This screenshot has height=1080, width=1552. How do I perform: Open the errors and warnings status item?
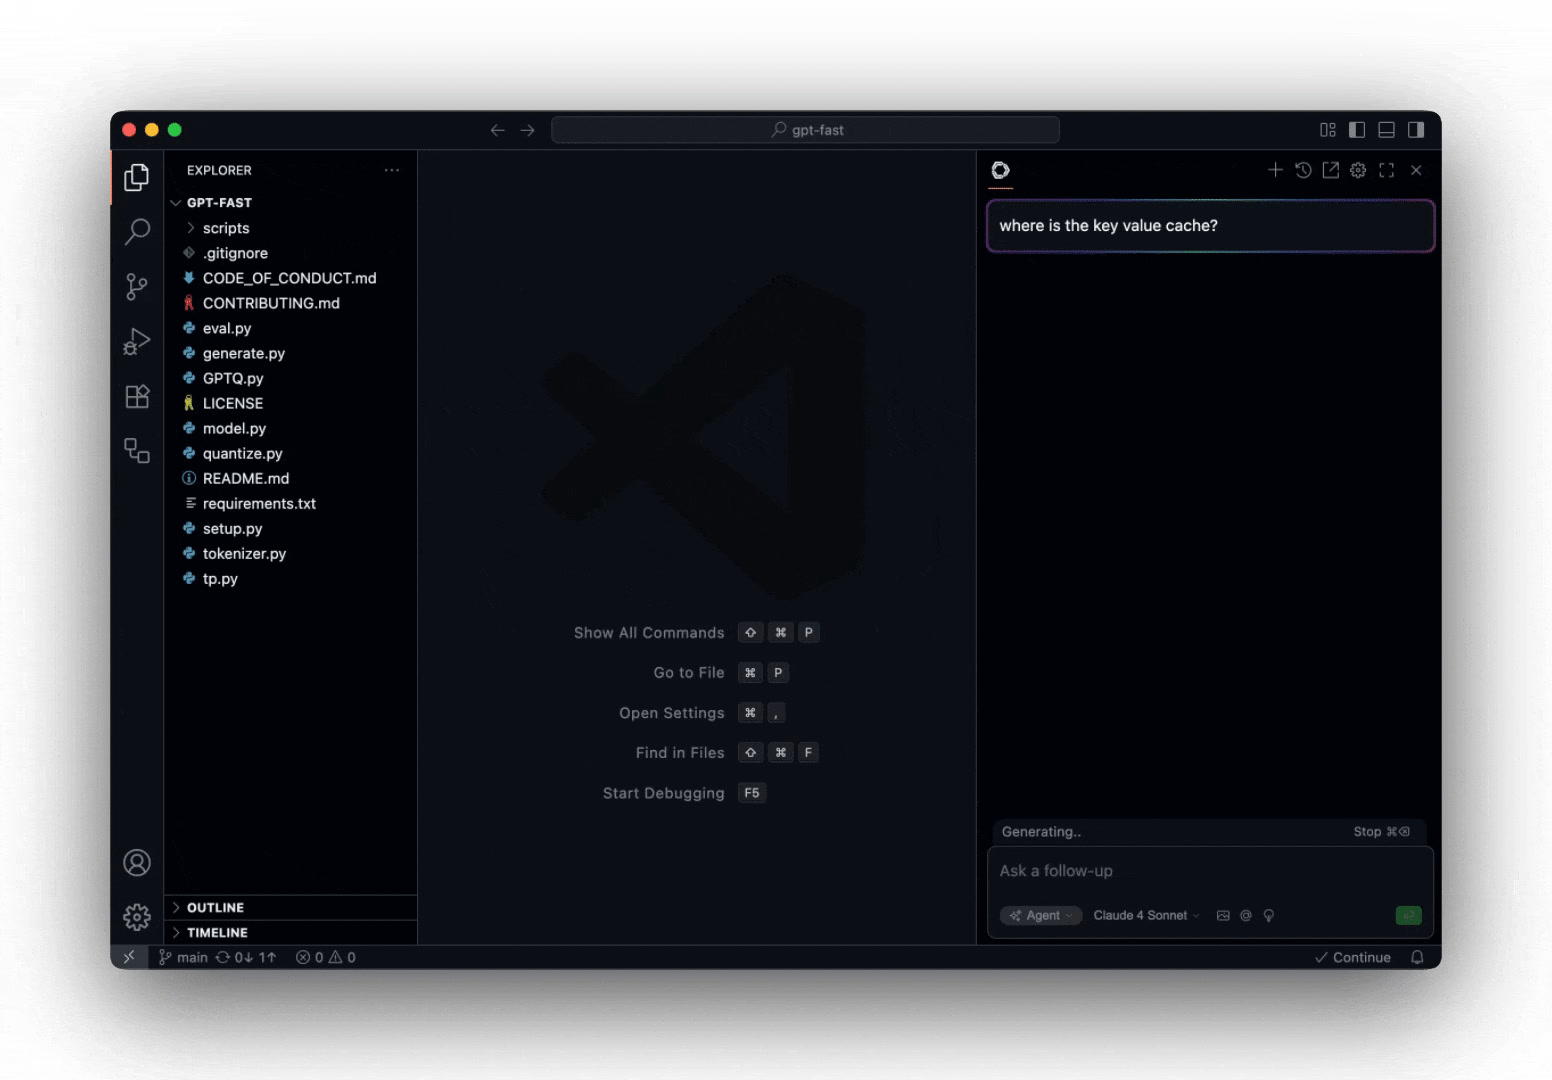click(326, 957)
